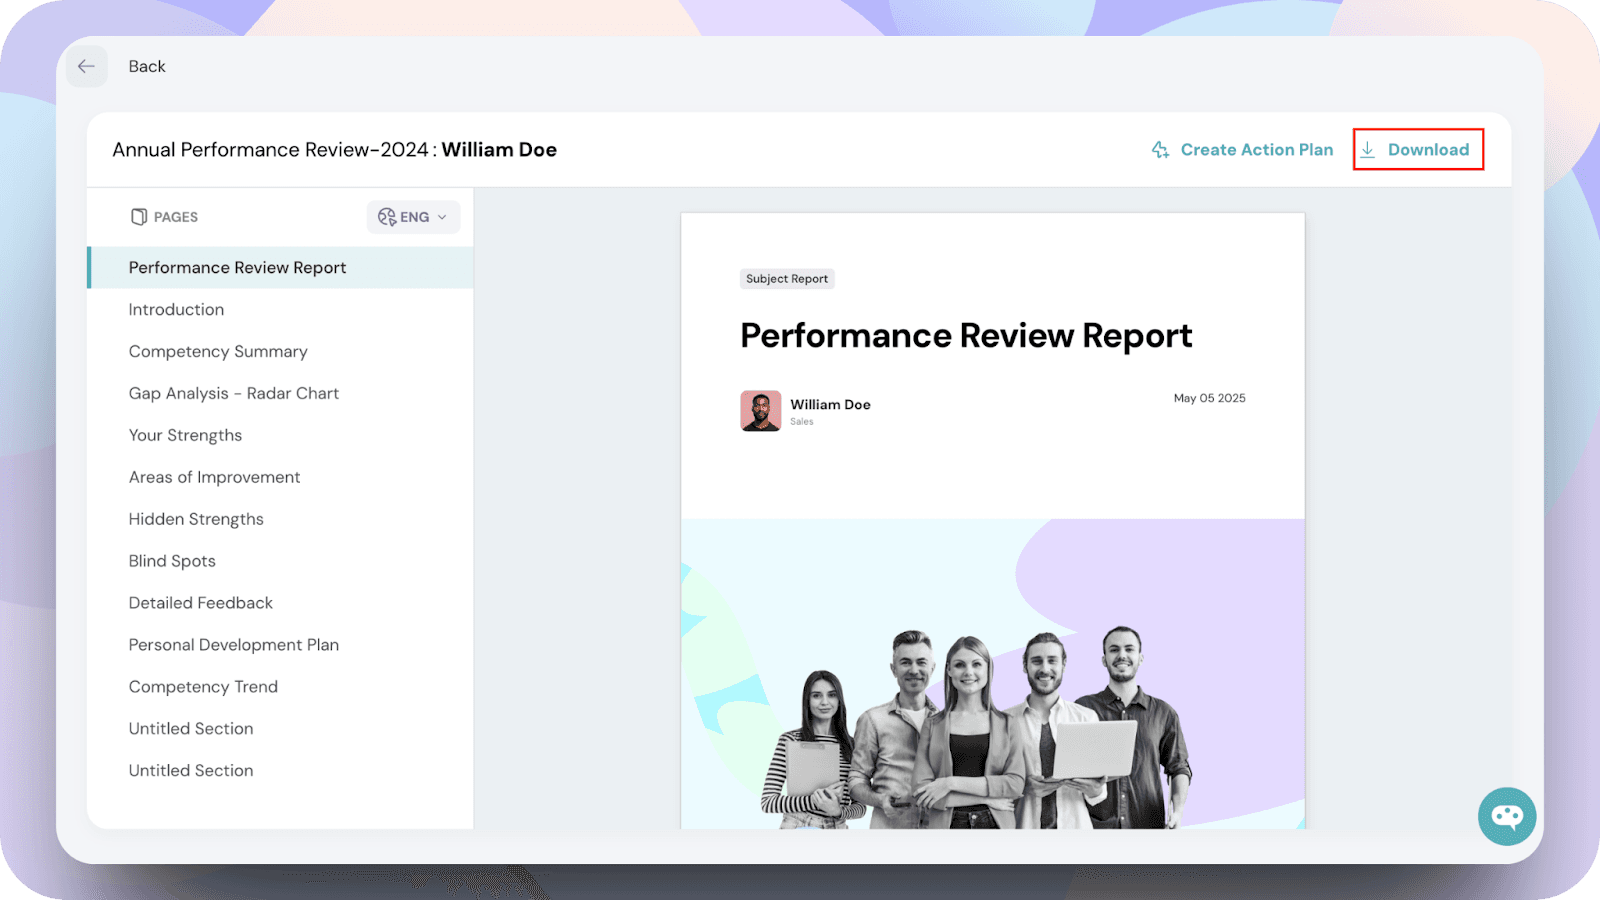
Task: Expand language chevron next to ENG
Action: [442, 217]
